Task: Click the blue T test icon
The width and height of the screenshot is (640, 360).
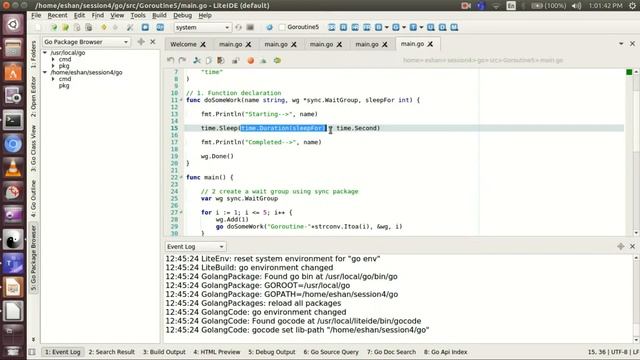Action: point(413,27)
